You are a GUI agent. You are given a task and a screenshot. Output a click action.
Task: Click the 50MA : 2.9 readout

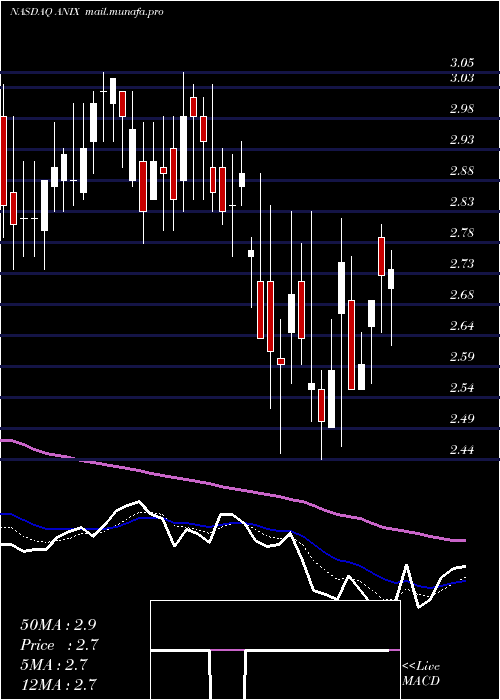pyautogui.click(x=58, y=625)
